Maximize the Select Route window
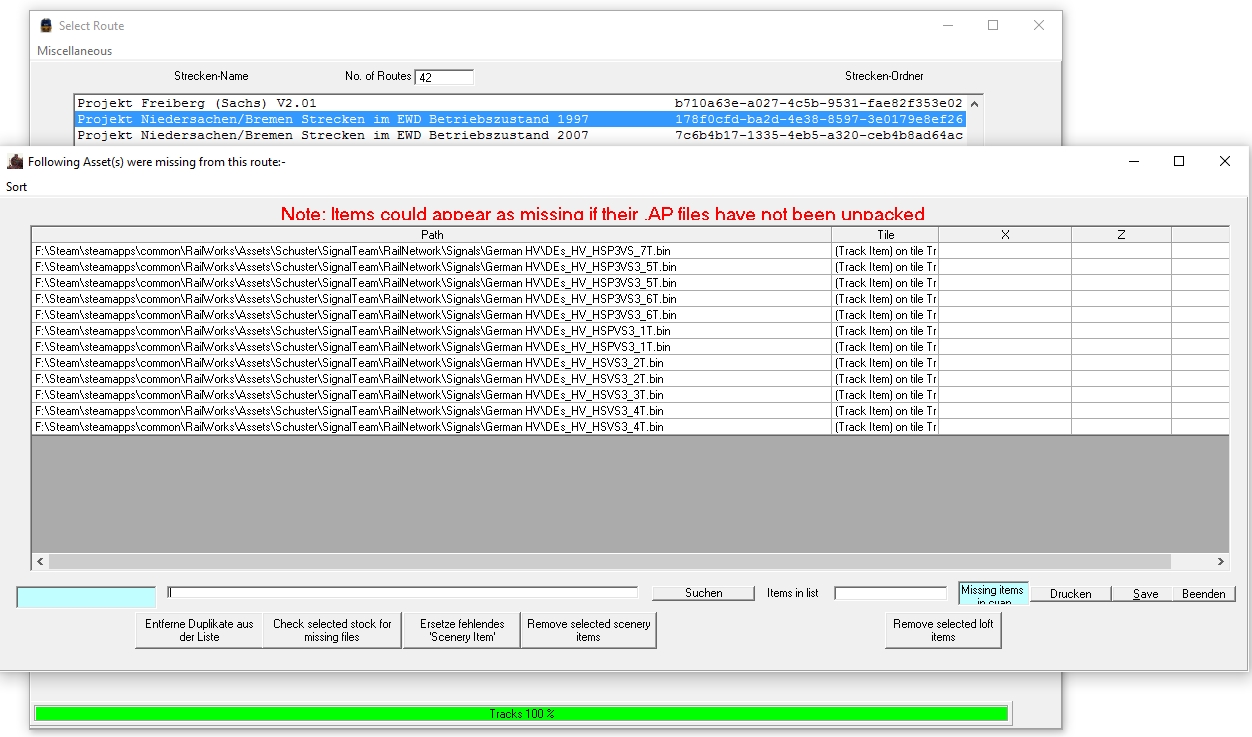Screen dimensions: 1252x737 tap(993, 25)
